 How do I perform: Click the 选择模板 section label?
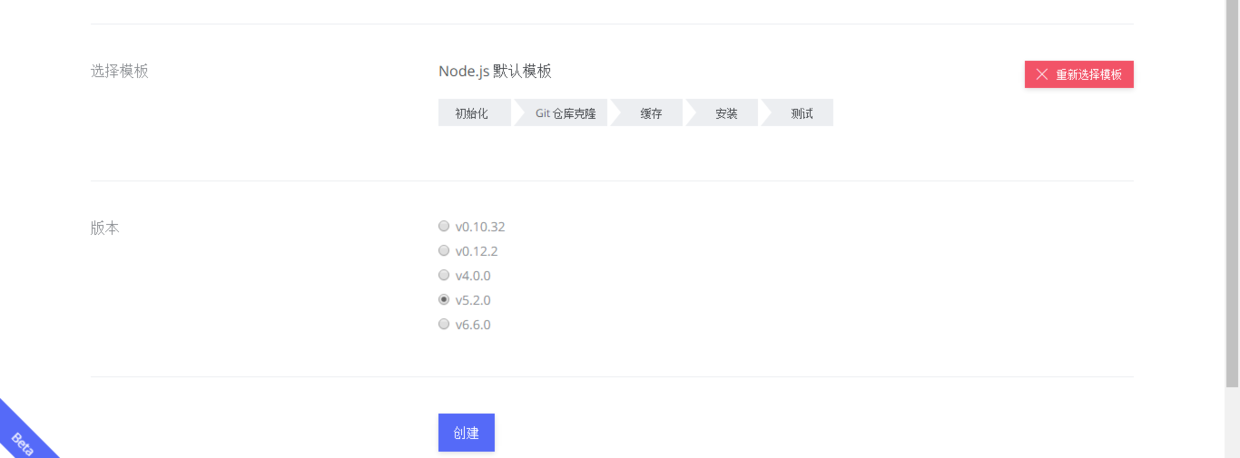point(119,71)
